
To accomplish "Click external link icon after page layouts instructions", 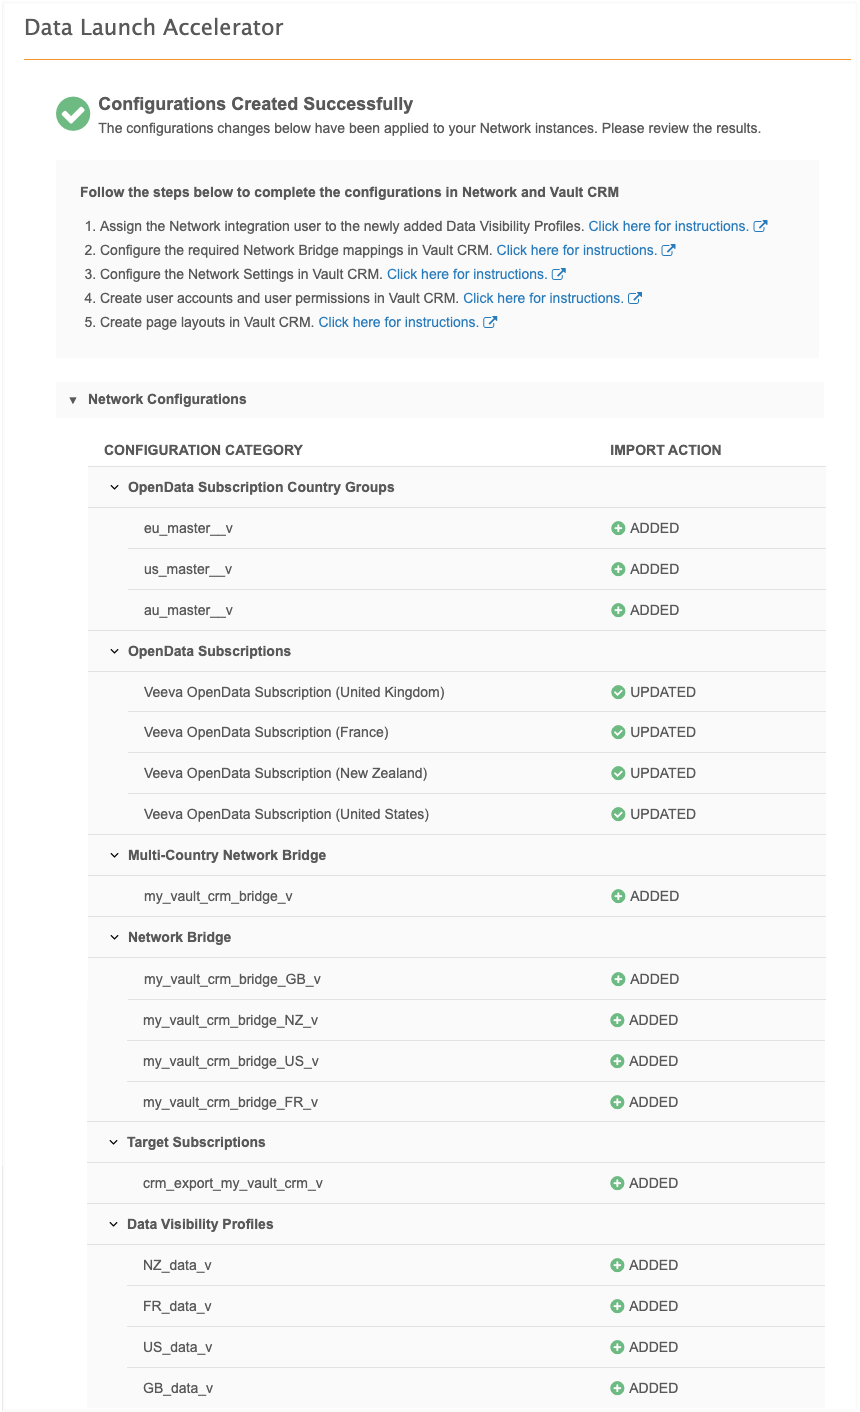I will coord(490,322).
